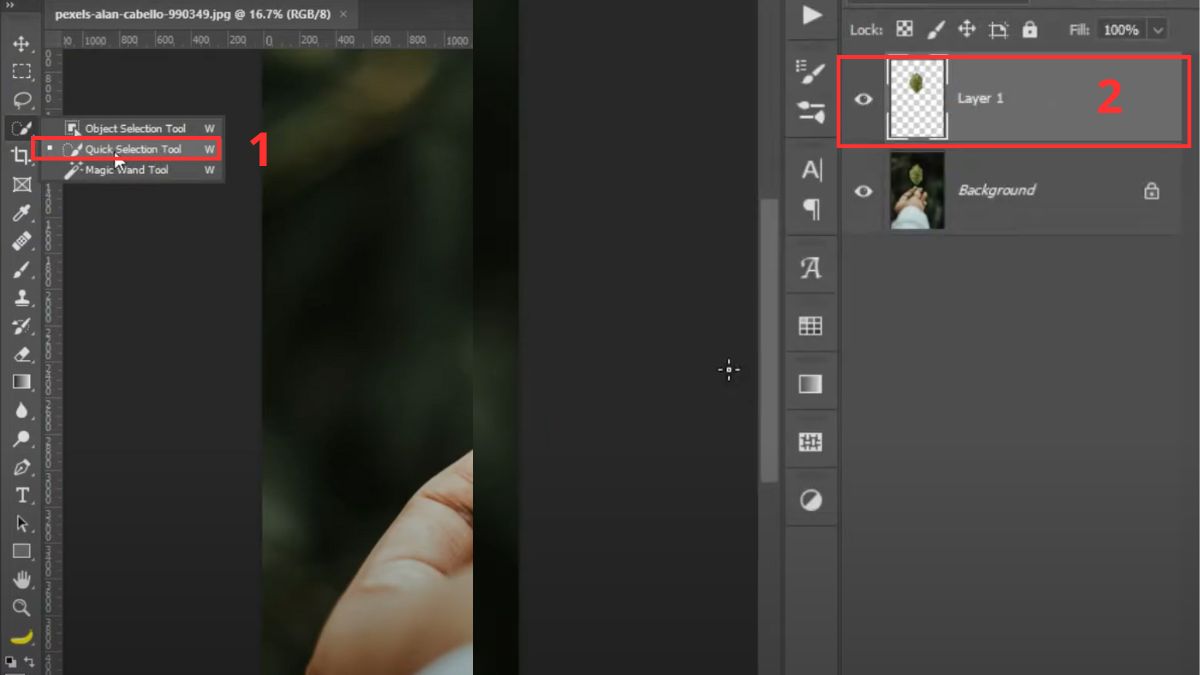1200x675 pixels.
Task: Select the Pen tool
Action: (x=21, y=467)
